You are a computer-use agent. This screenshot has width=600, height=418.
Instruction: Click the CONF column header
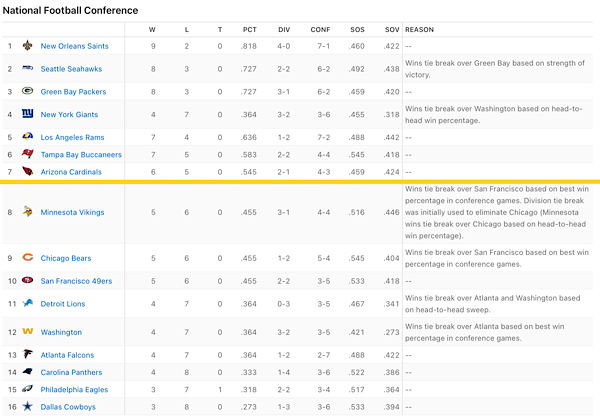pos(320,29)
